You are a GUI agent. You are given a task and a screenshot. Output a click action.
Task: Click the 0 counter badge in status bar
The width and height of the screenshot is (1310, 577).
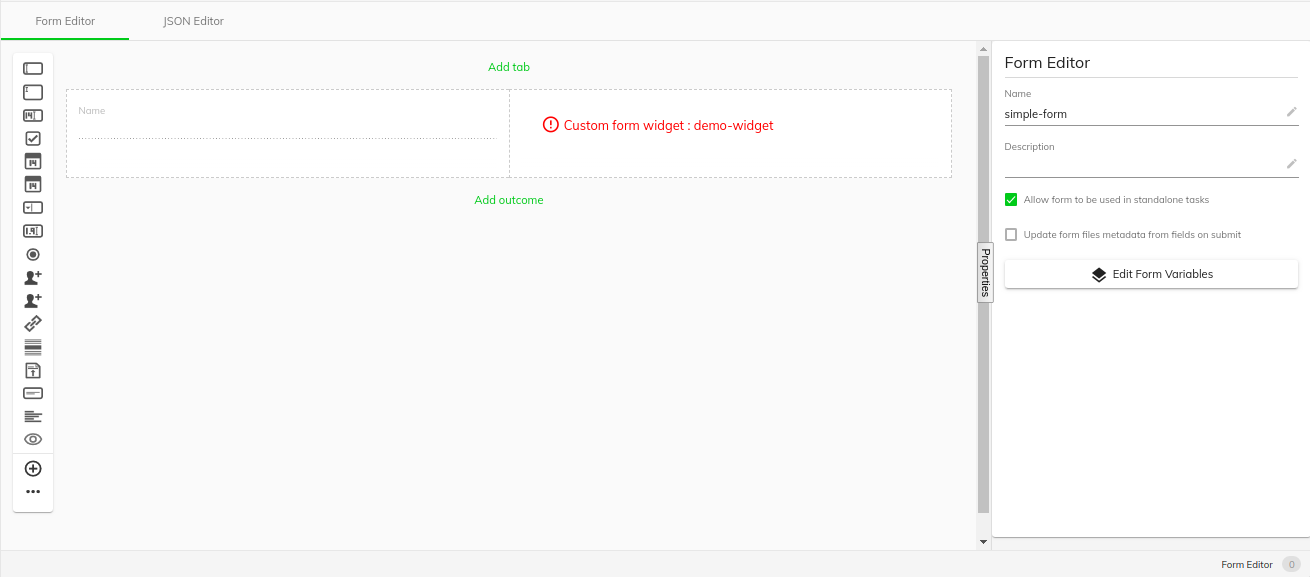[x=1292, y=565]
